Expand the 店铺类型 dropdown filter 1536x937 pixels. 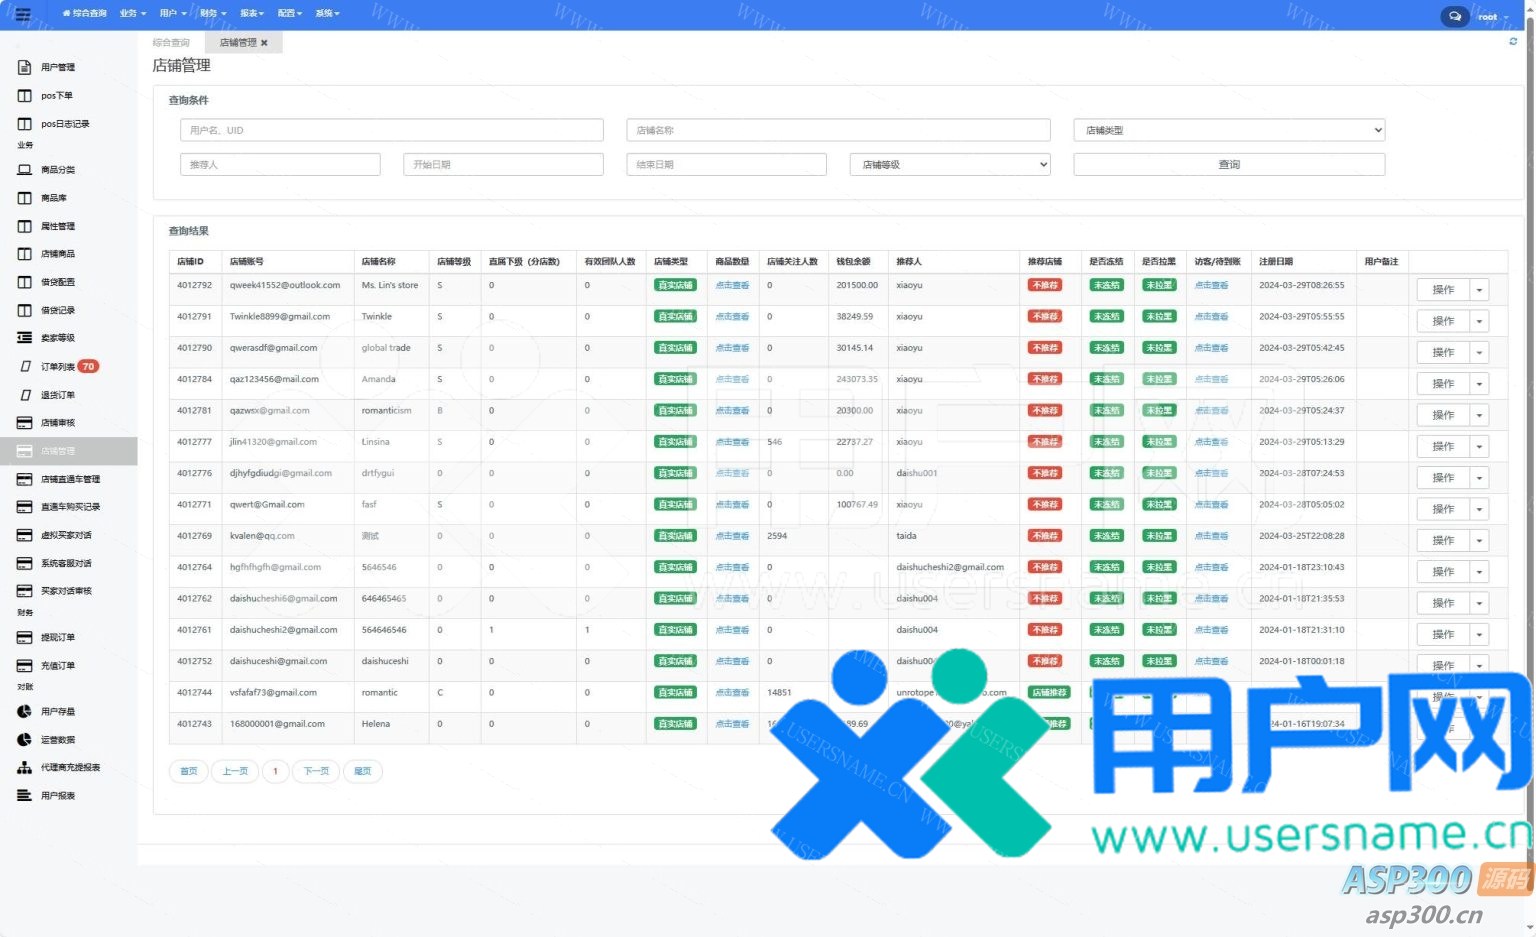click(1229, 130)
